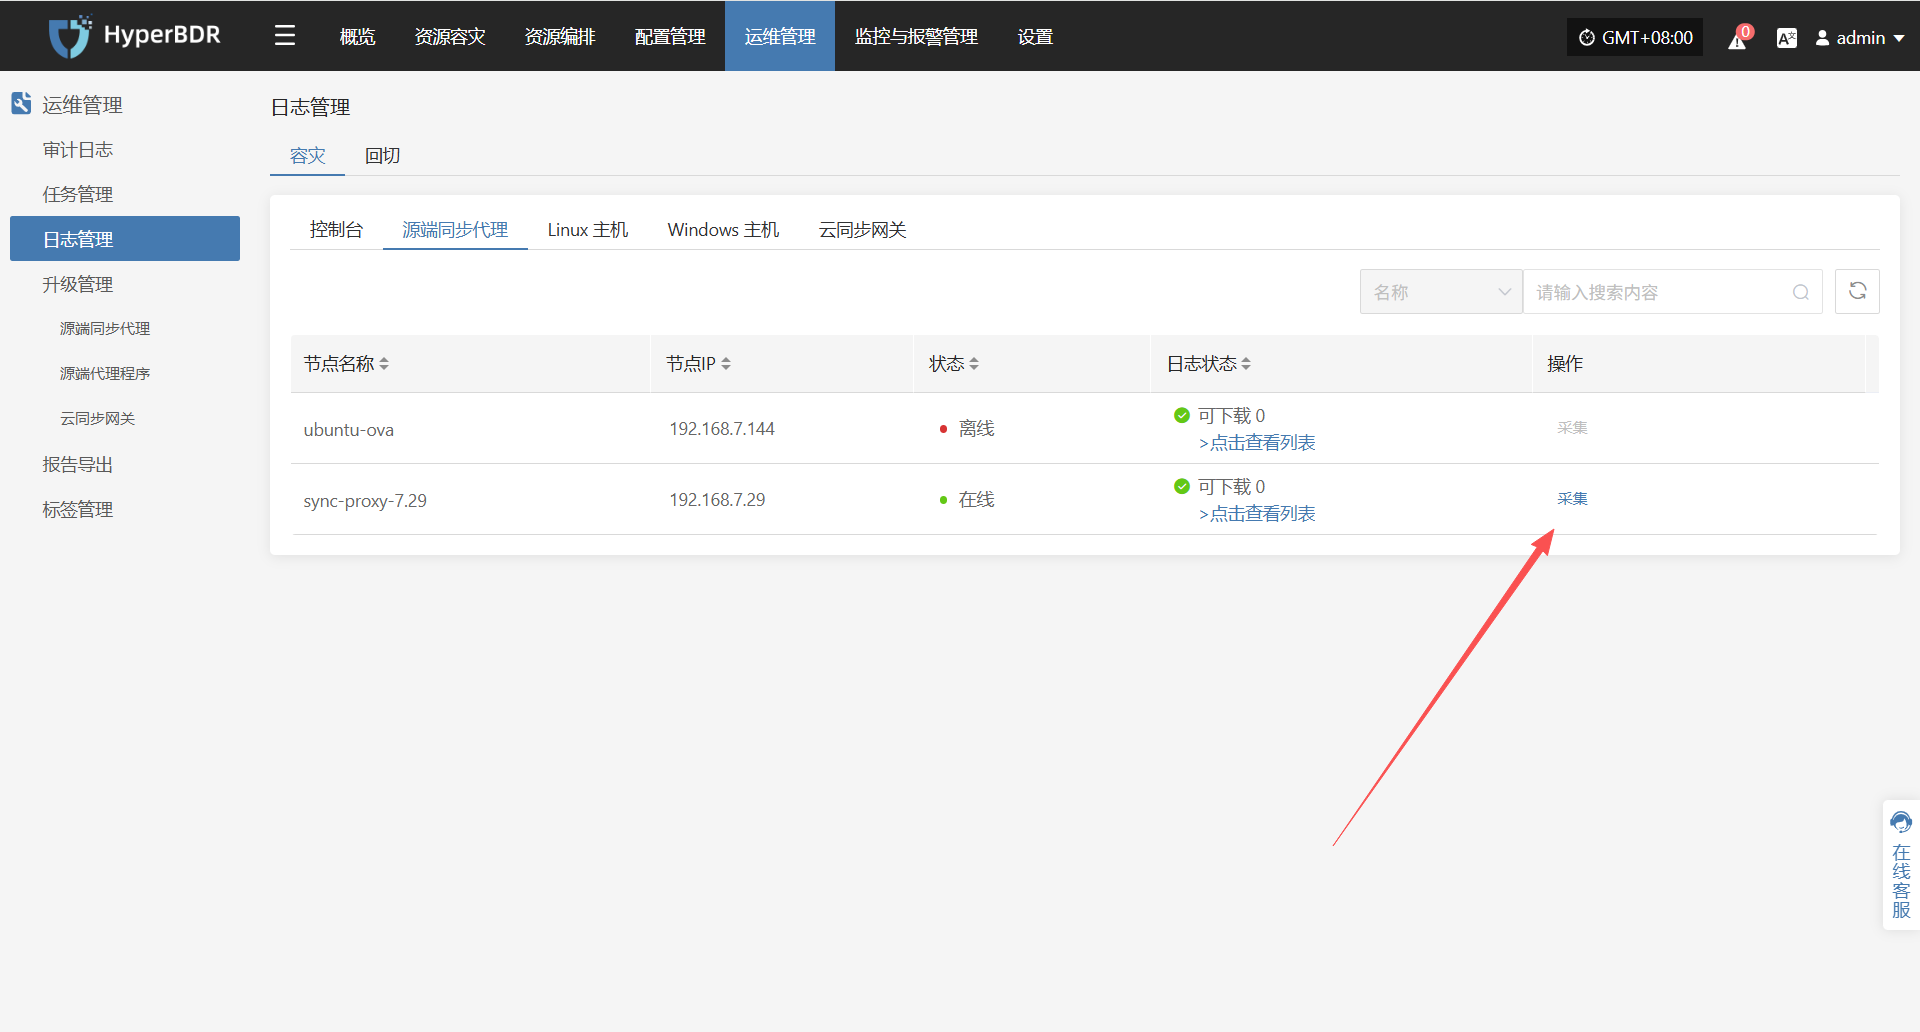Viewport: 1920px width, 1032px height.
Task: Open the alert notification bell icon
Action: pos(1738,38)
